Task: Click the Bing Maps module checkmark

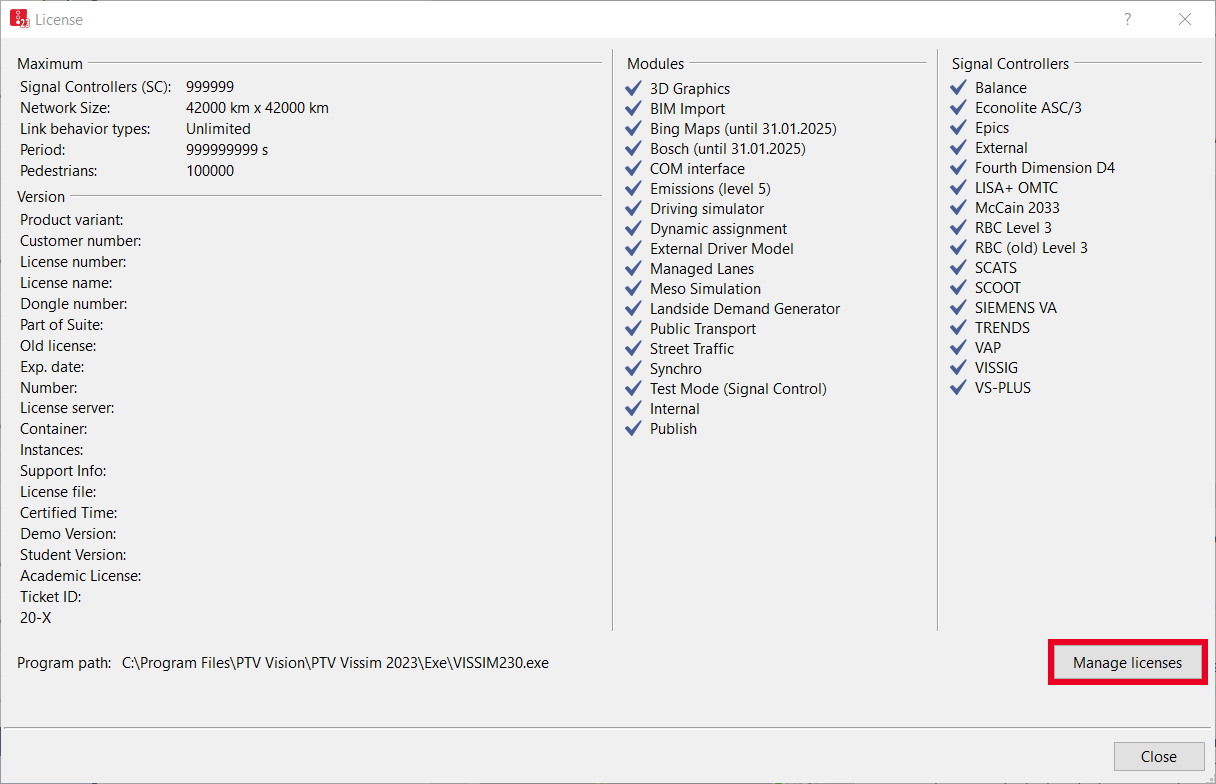Action: [x=633, y=128]
